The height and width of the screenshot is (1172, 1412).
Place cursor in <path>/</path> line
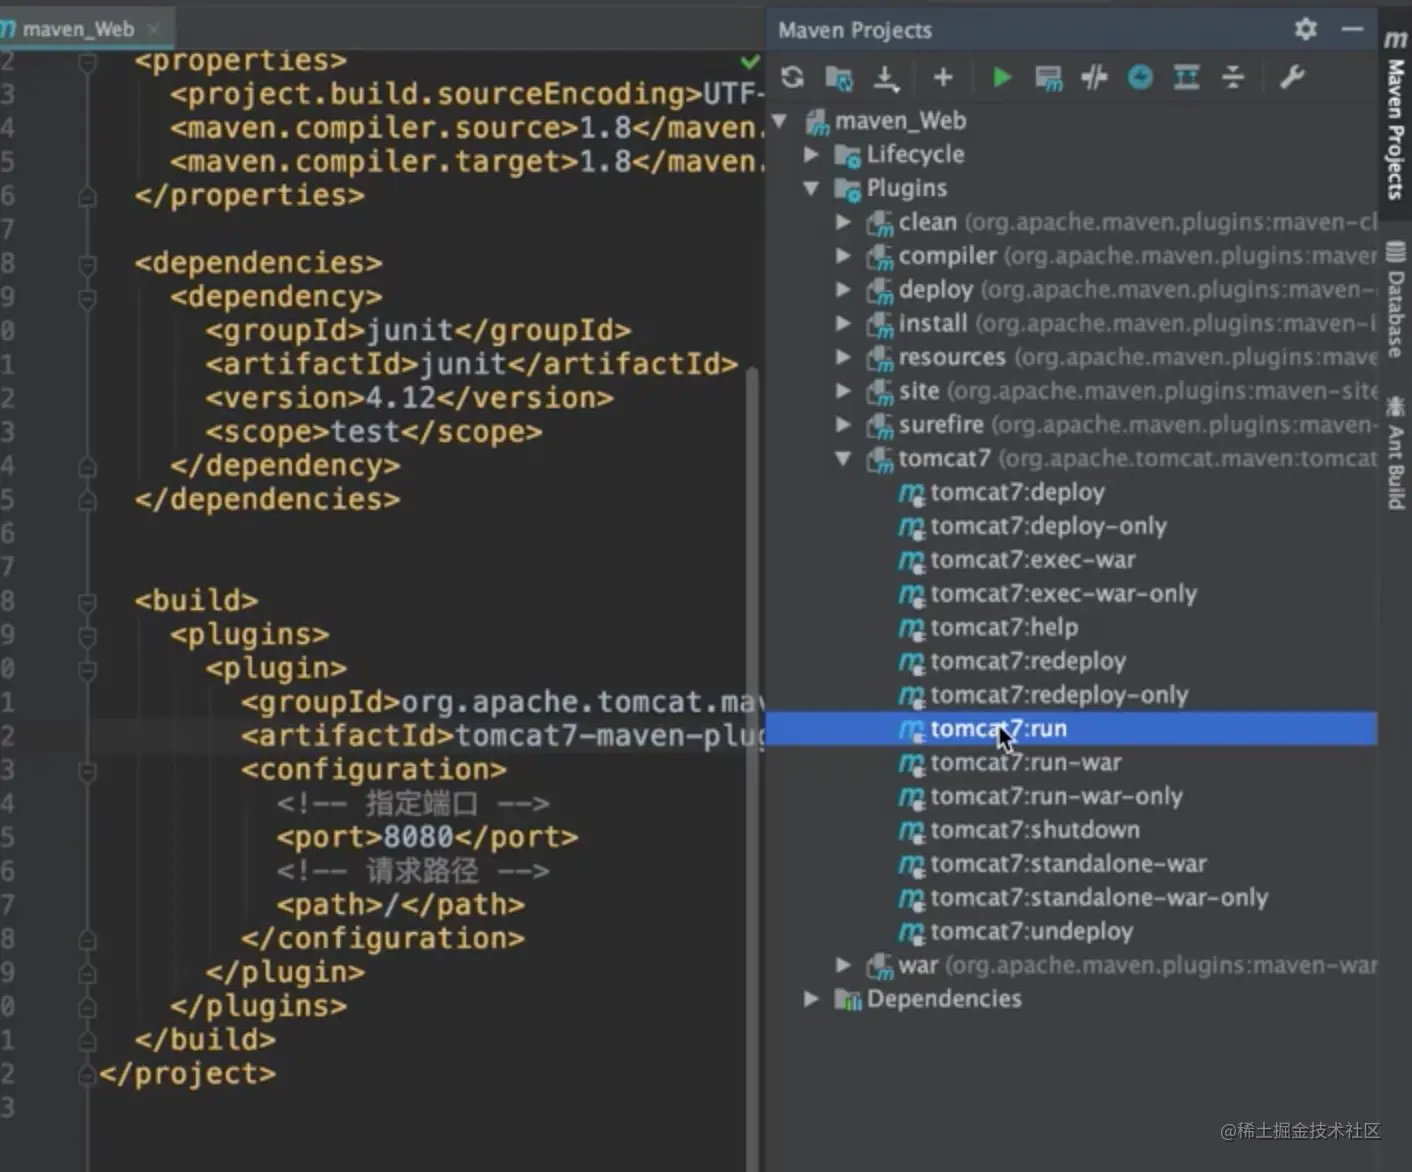coord(400,905)
